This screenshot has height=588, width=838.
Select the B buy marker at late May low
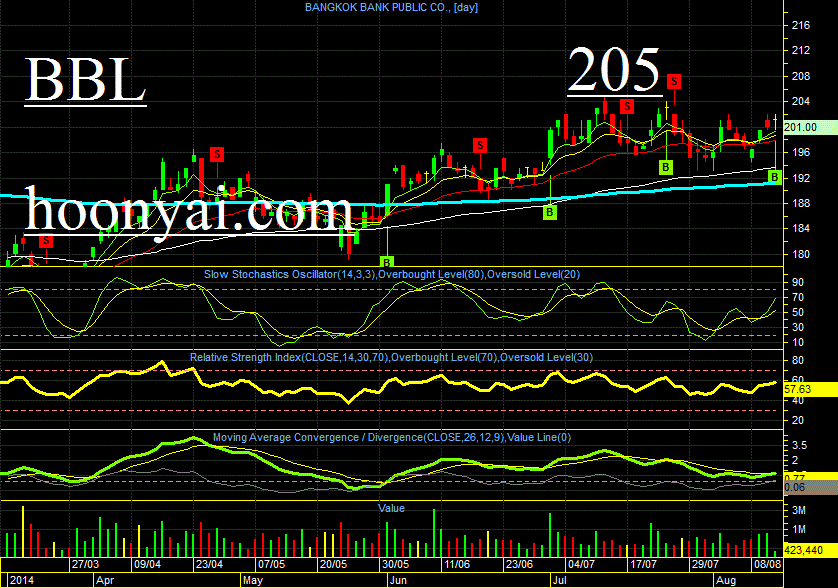[x=387, y=262]
